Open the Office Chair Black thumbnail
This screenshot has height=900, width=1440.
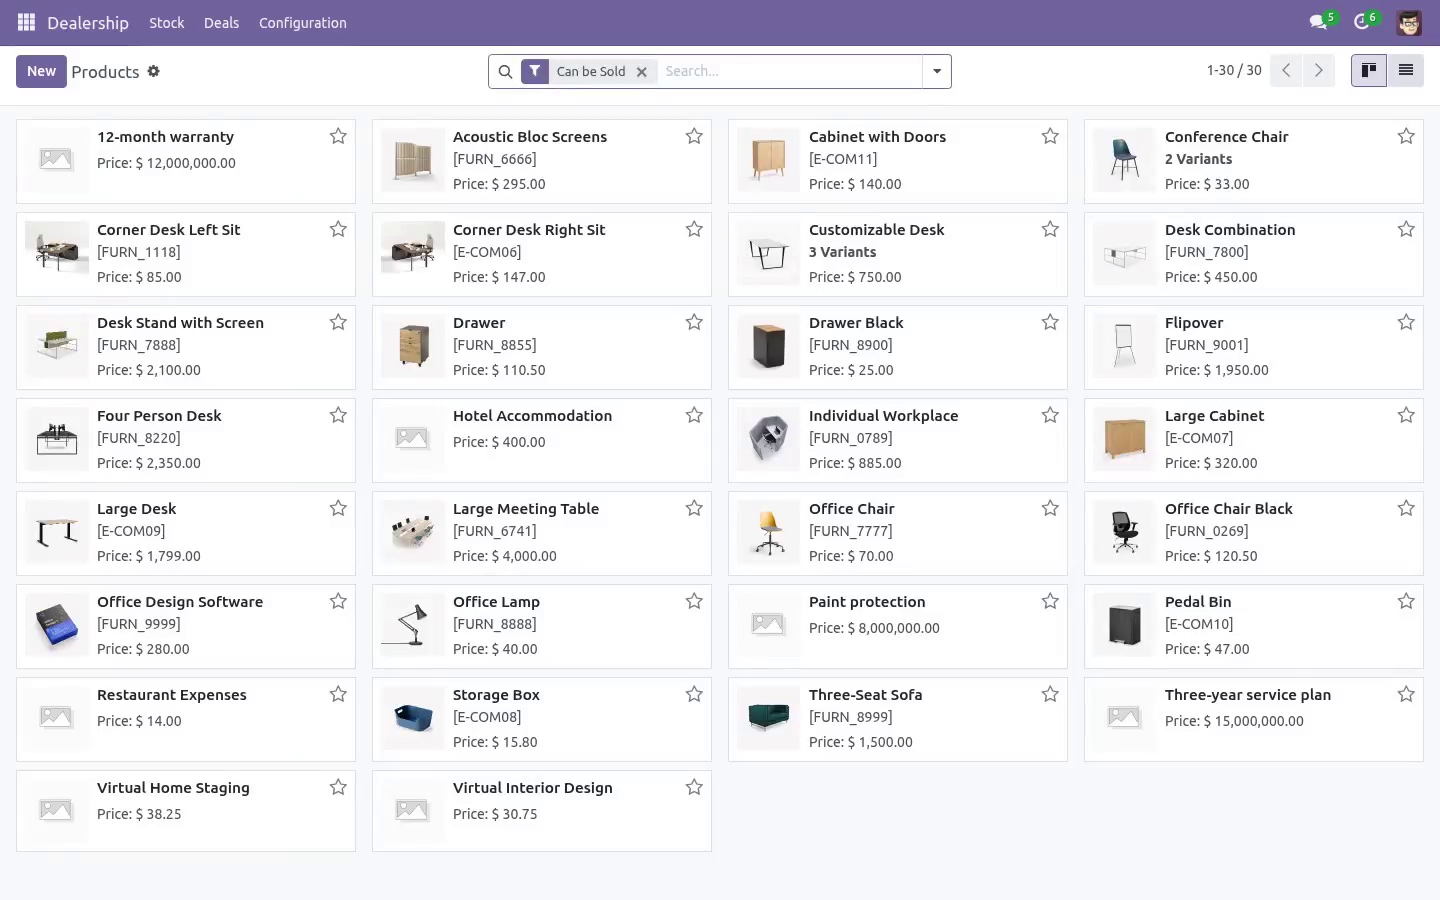point(1125,531)
